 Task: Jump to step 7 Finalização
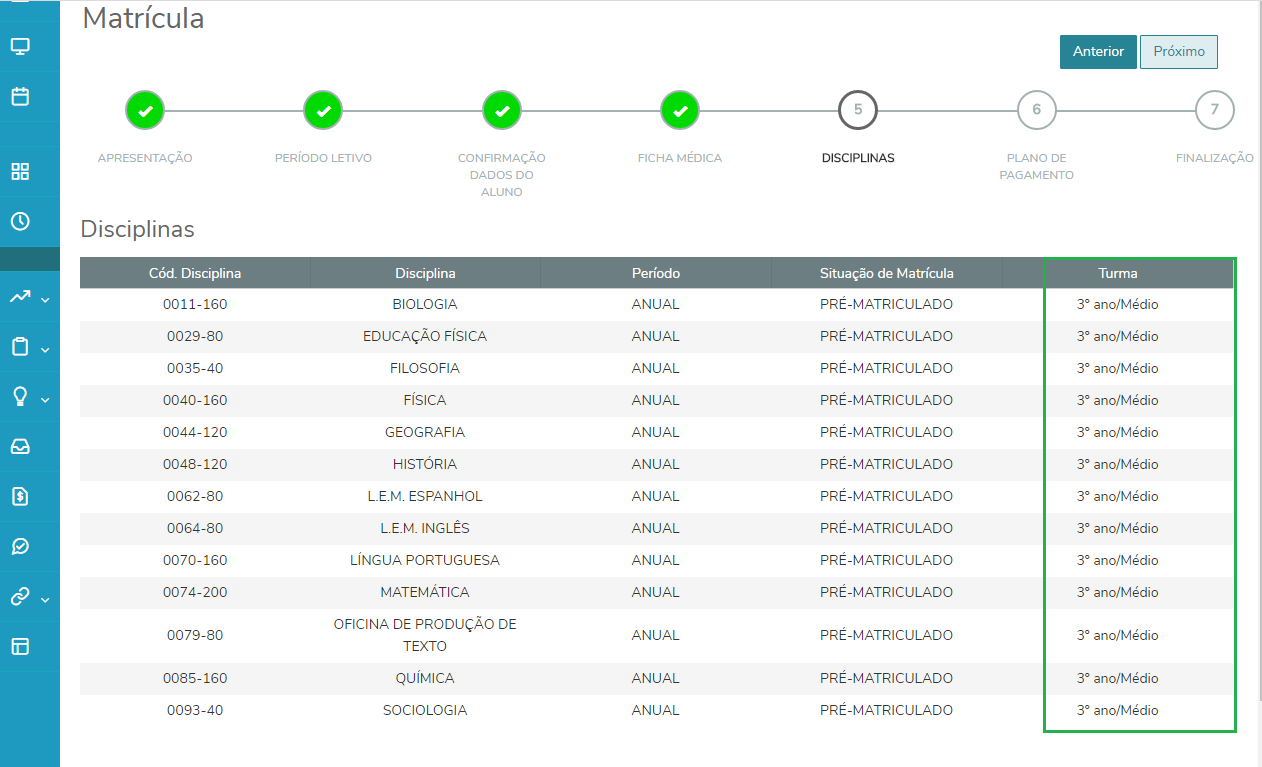[x=1215, y=110]
